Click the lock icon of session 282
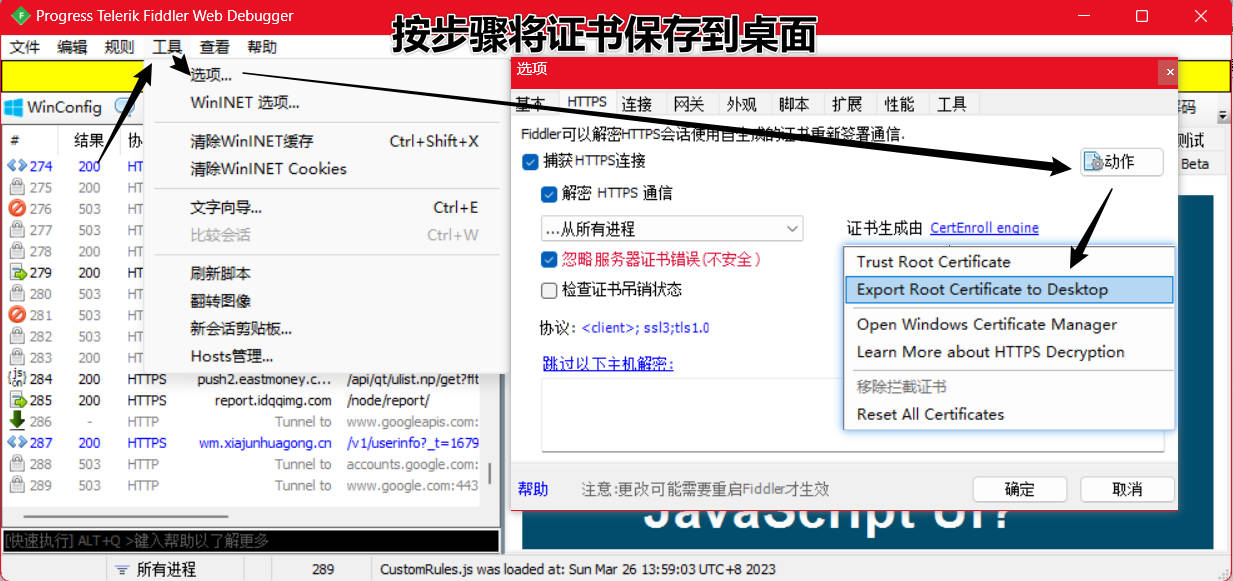The image size is (1233, 581). (17, 336)
